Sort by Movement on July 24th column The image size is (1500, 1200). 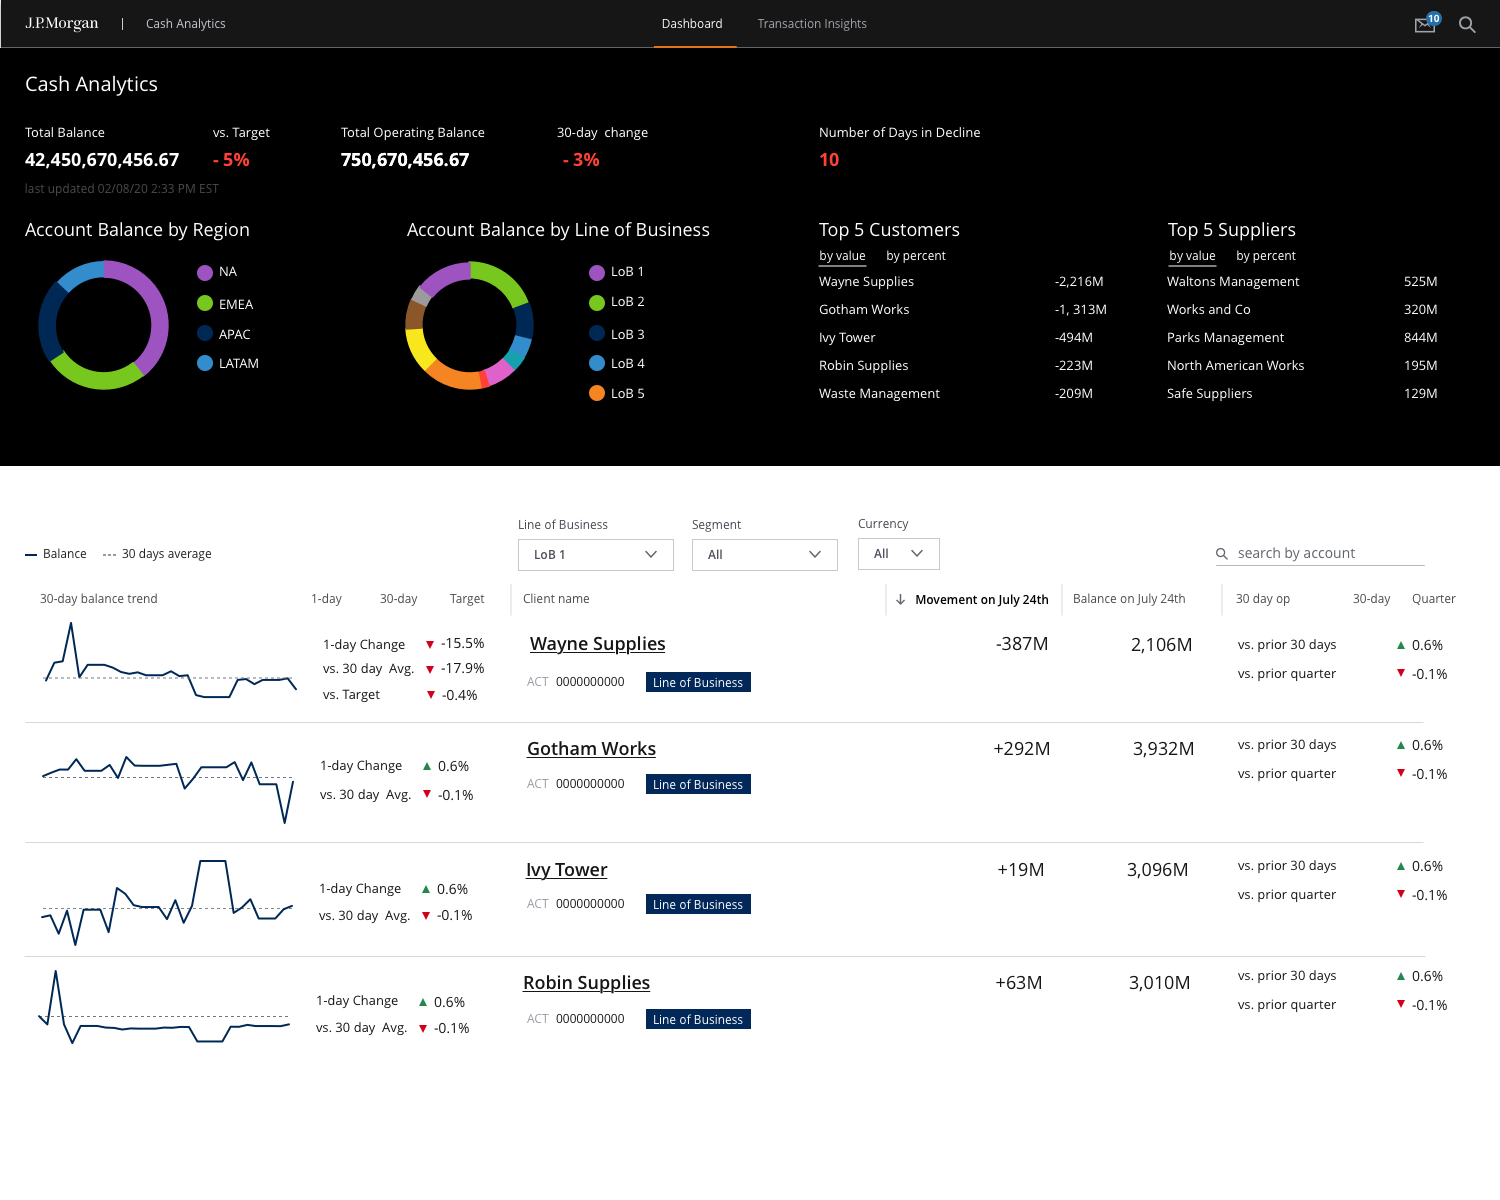click(981, 600)
